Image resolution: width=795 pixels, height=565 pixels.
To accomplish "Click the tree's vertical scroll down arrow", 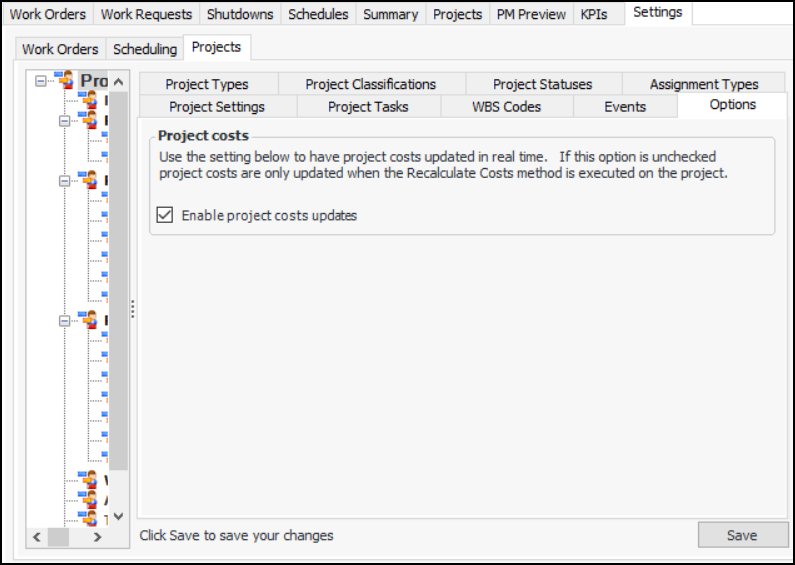I will (118, 516).
